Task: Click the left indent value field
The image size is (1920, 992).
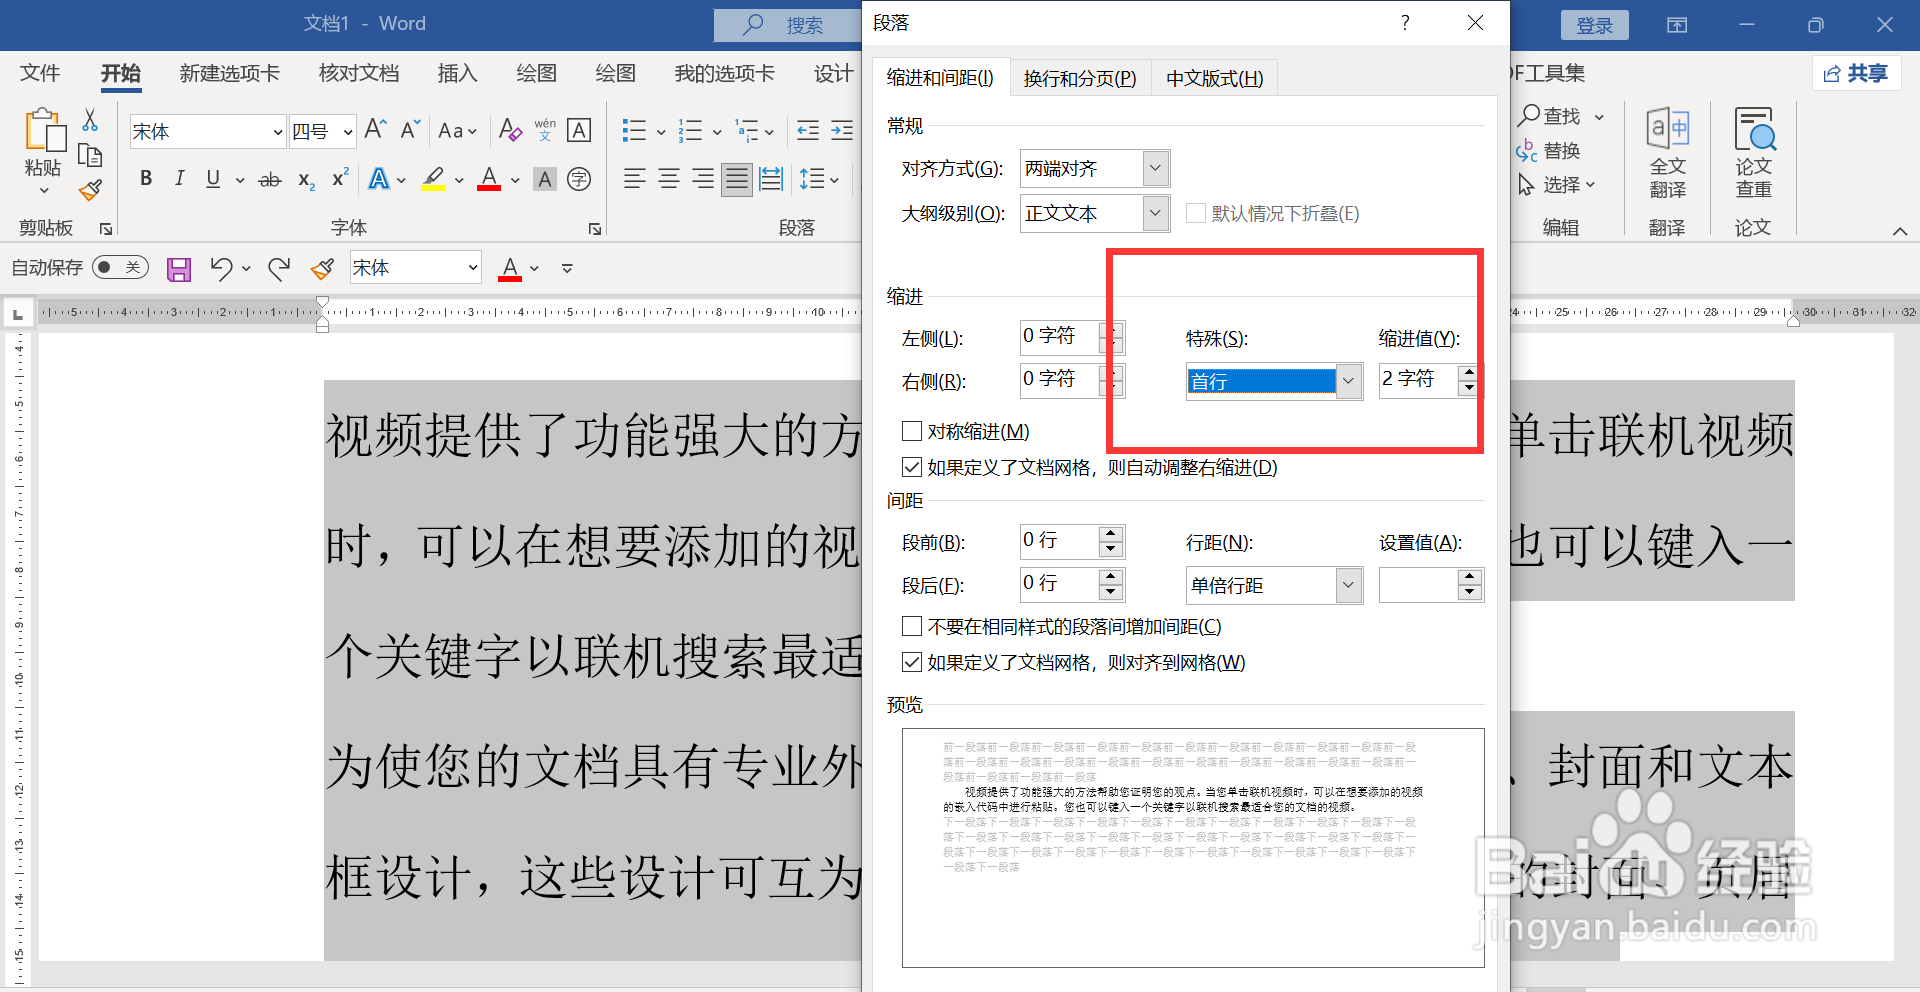Action: [1060, 337]
